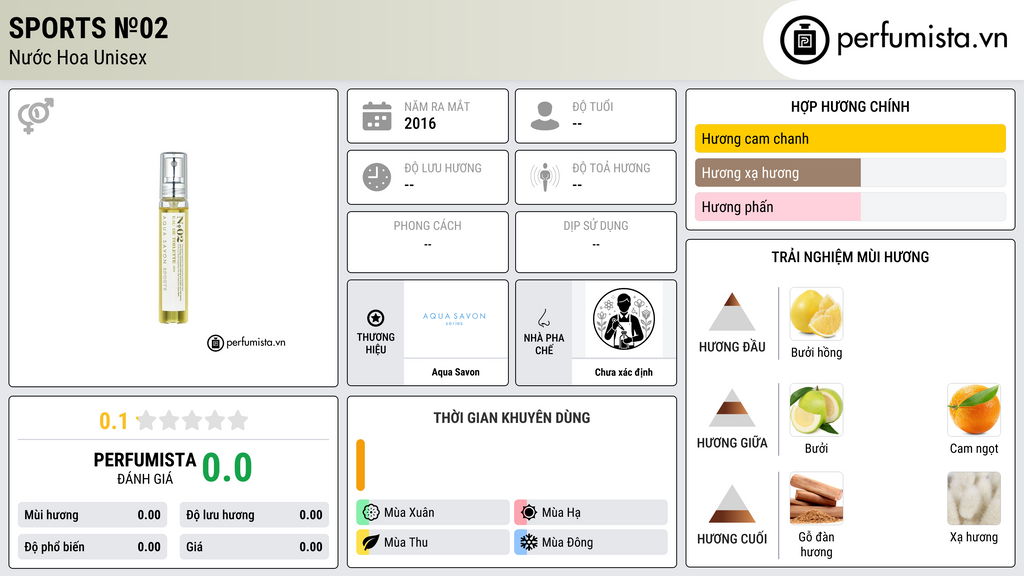
Task: Click the 0.1 user rating value
Action: (x=114, y=421)
